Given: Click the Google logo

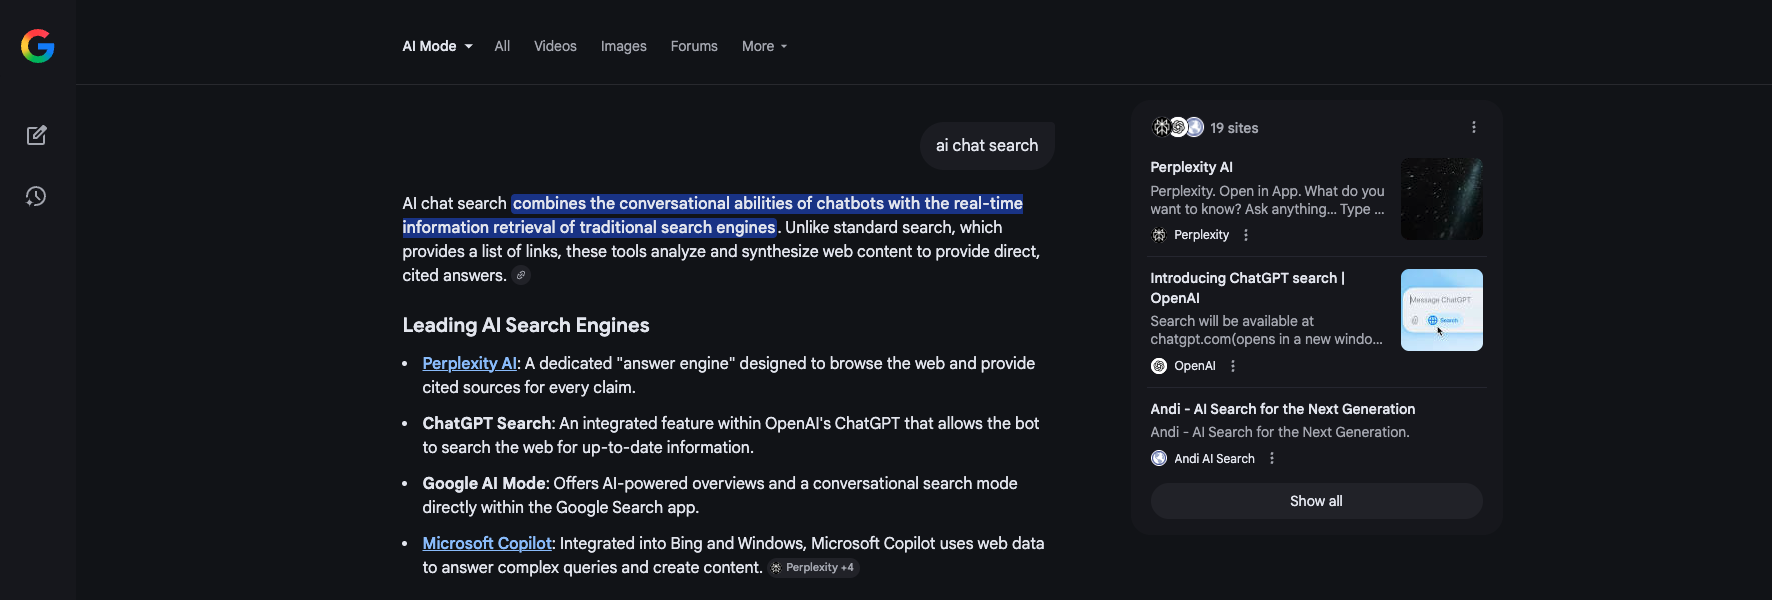Looking at the screenshot, I should click(x=37, y=45).
